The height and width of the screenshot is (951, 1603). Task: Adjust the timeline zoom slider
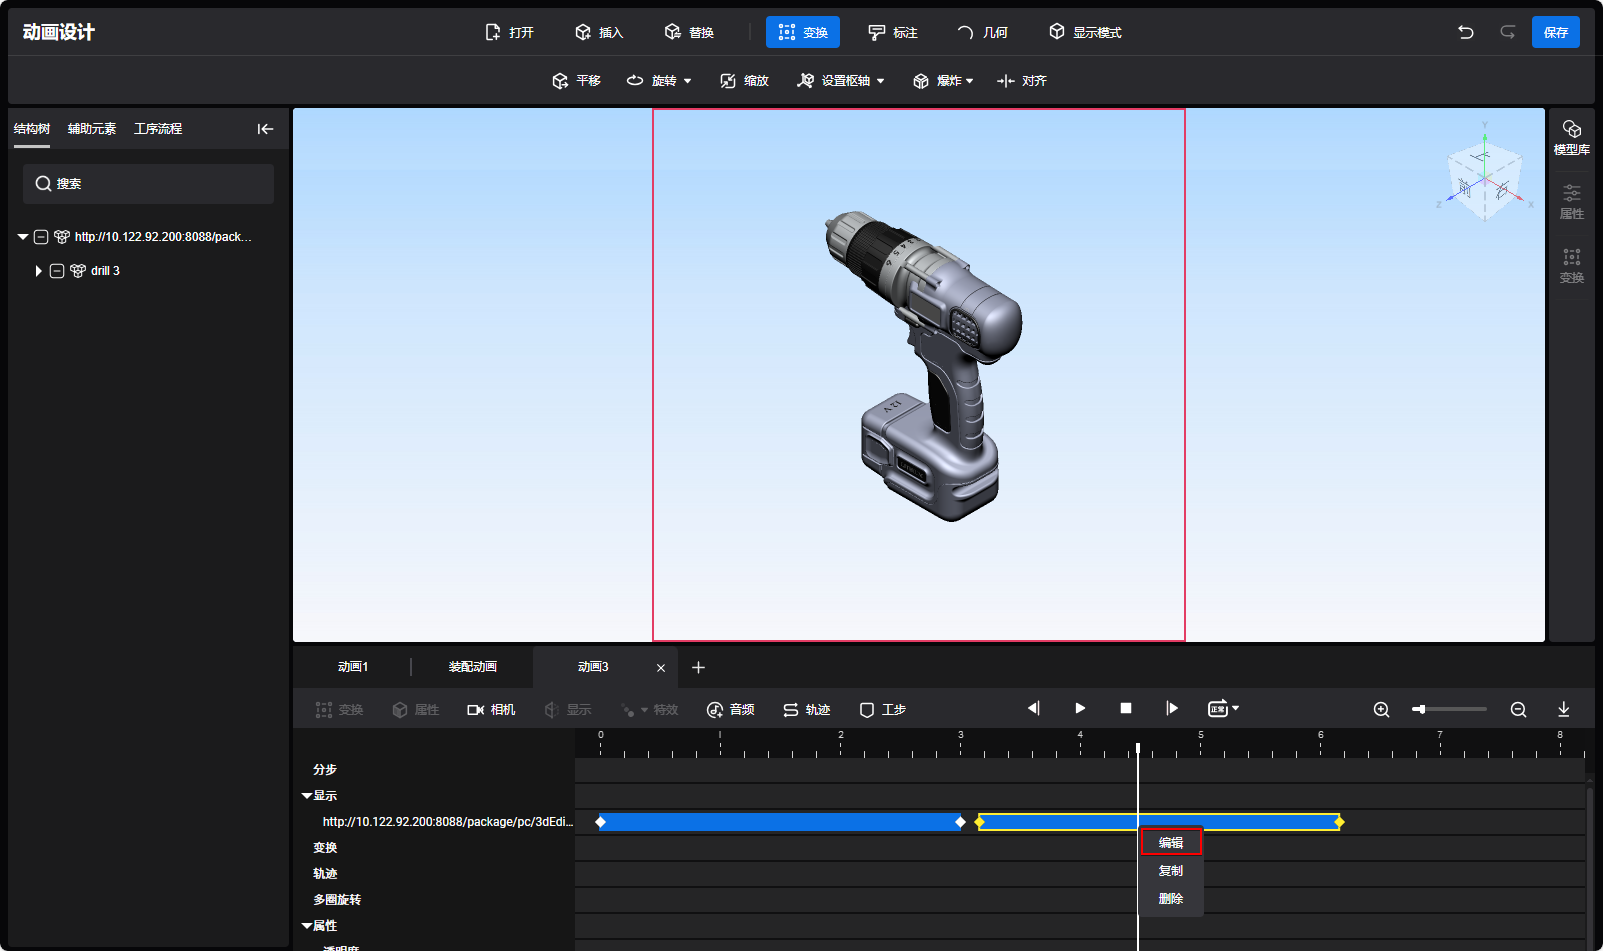(x=1419, y=710)
